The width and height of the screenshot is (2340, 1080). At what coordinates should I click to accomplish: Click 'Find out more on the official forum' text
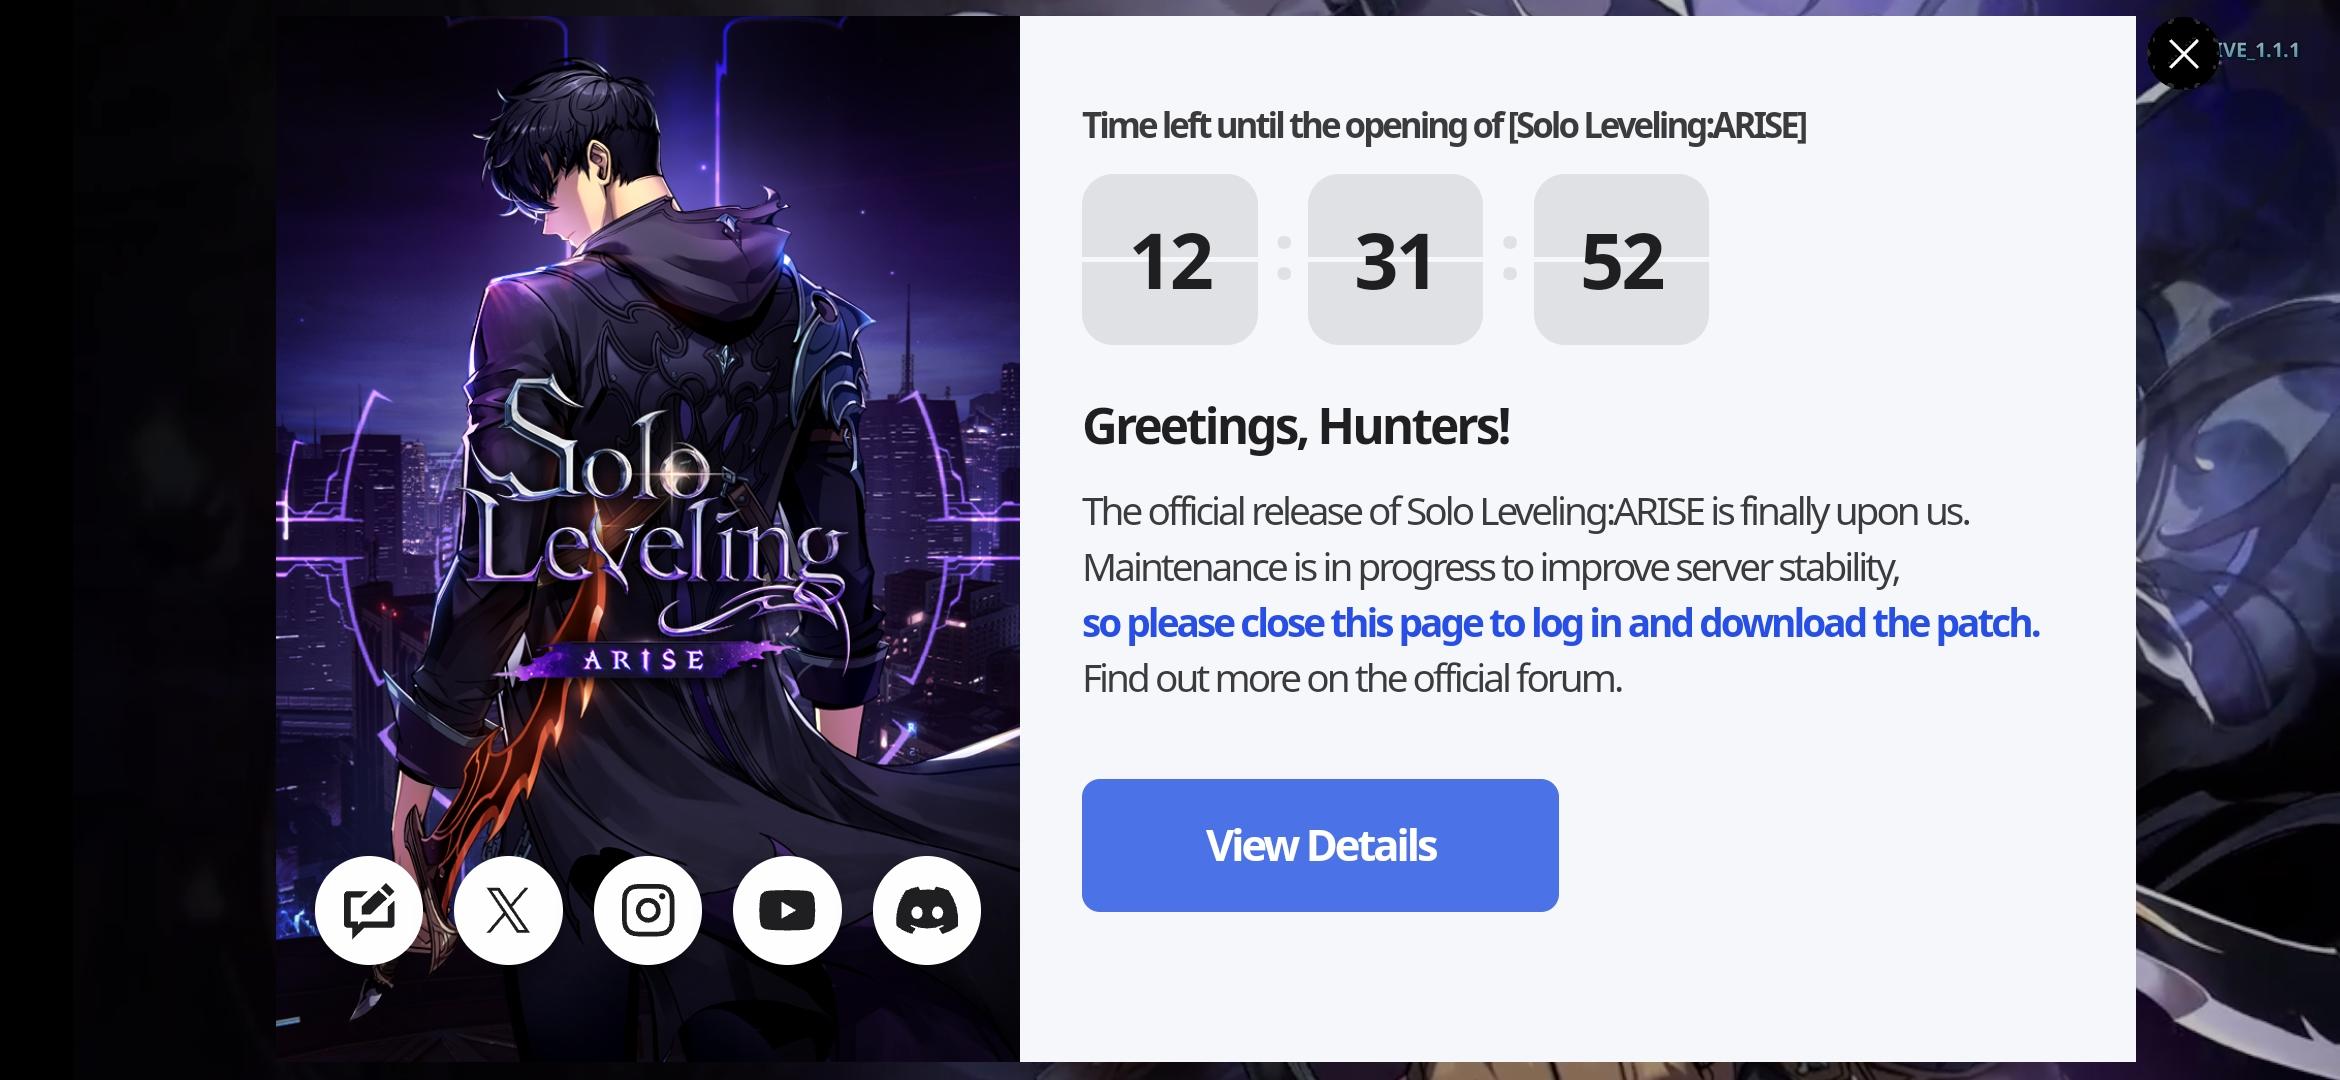pyautogui.click(x=1352, y=679)
